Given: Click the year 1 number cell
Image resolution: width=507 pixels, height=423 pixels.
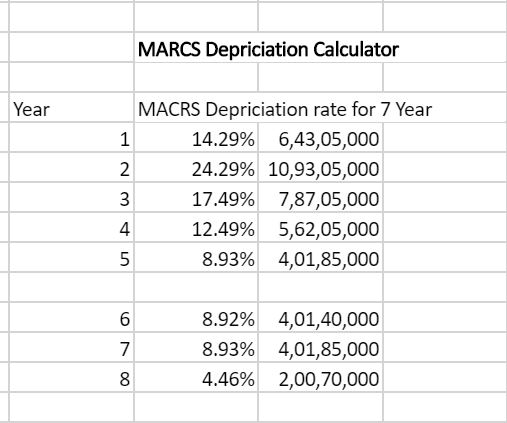Looking at the screenshot, I should [72, 139].
